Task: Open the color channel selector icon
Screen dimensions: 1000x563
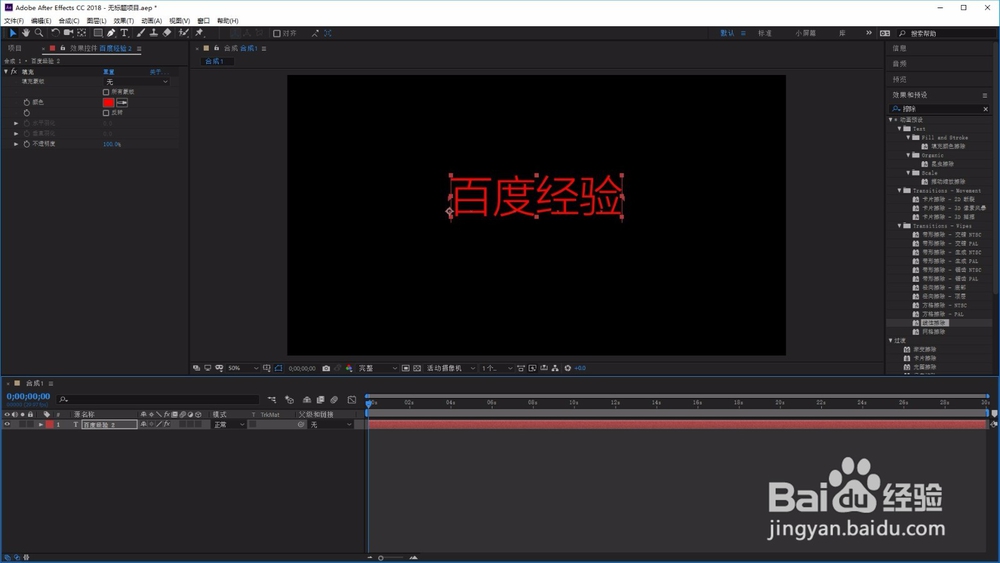Action: 349,369
